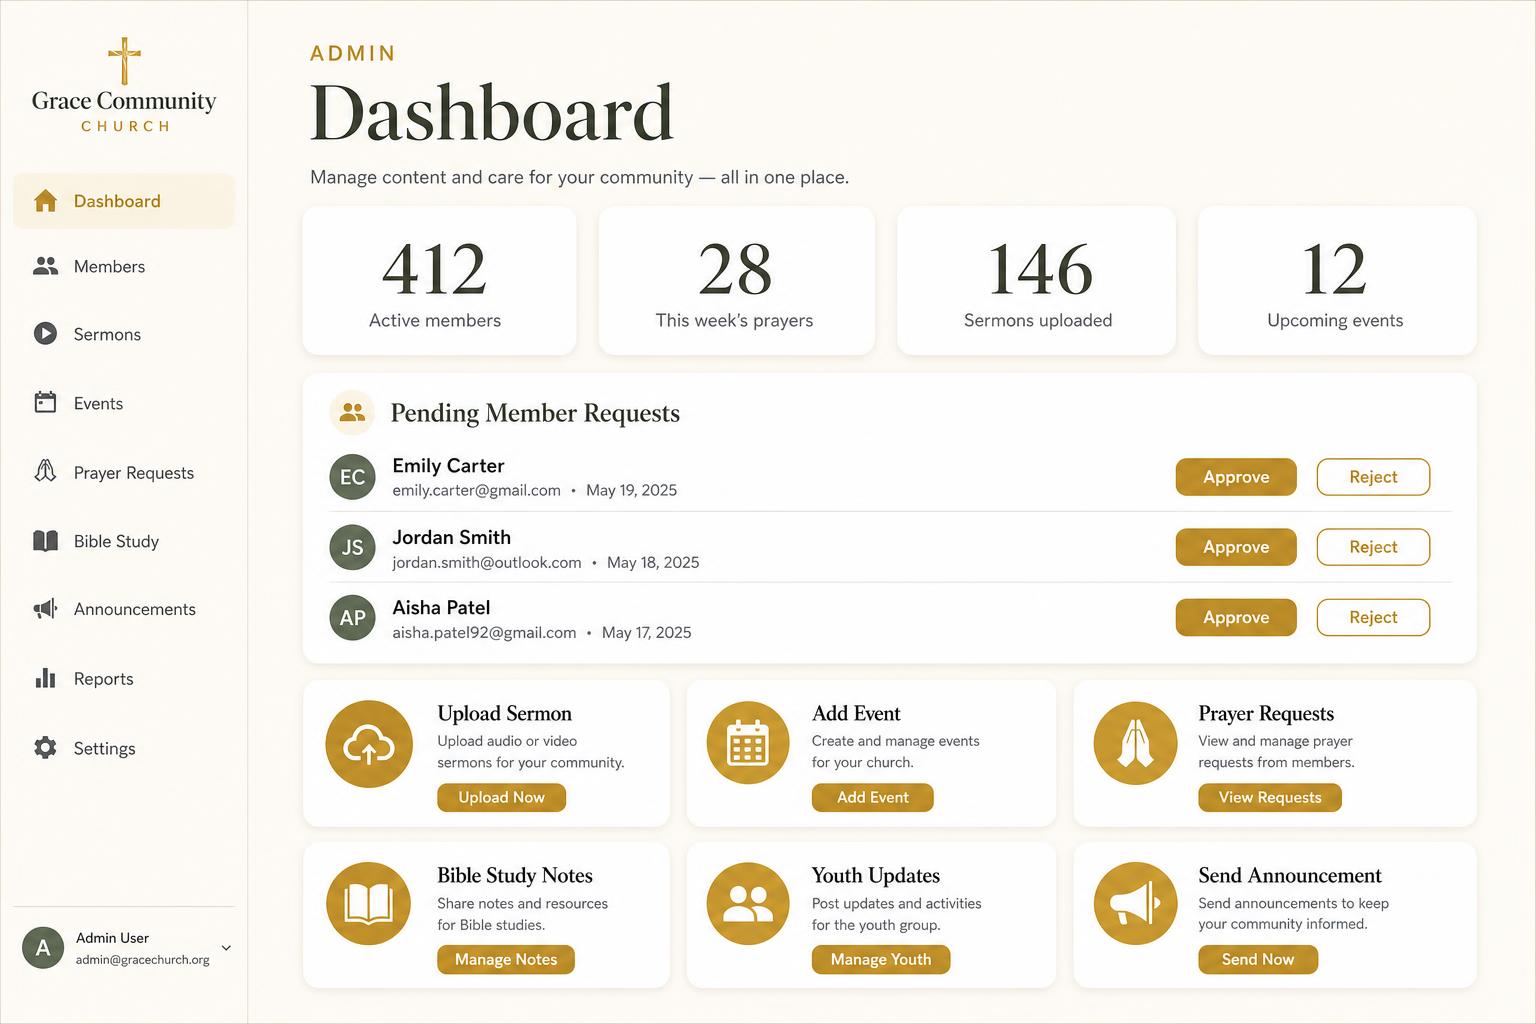Navigate to Announcements in the sidebar
Screen dimensions: 1536x1024
(x=124, y=609)
